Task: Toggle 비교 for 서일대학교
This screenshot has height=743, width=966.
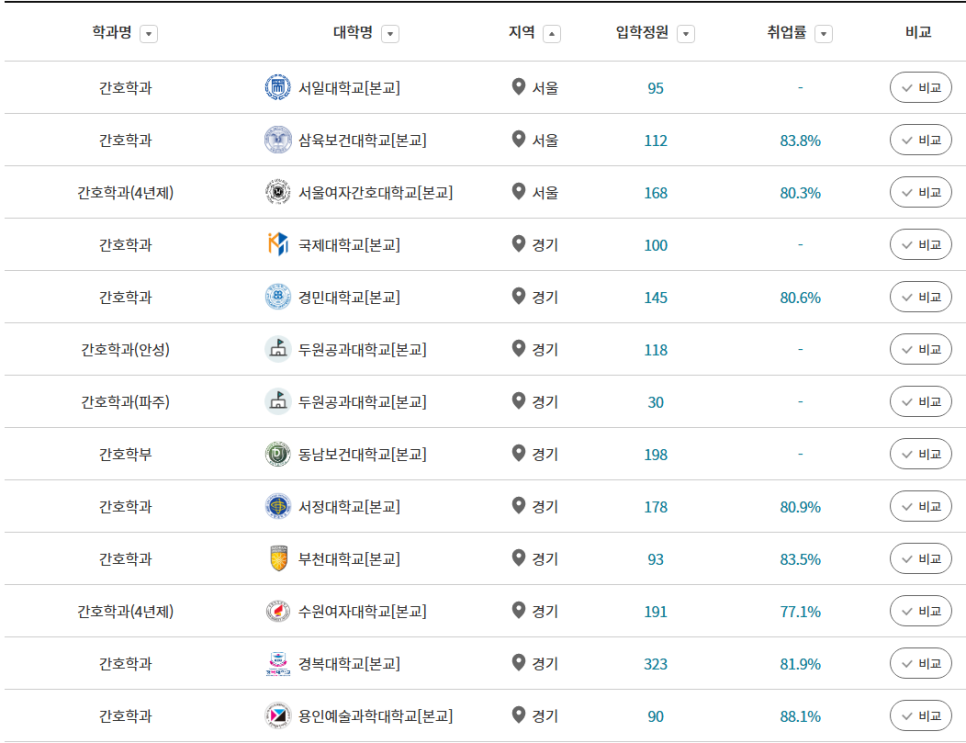Action: coord(920,87)
